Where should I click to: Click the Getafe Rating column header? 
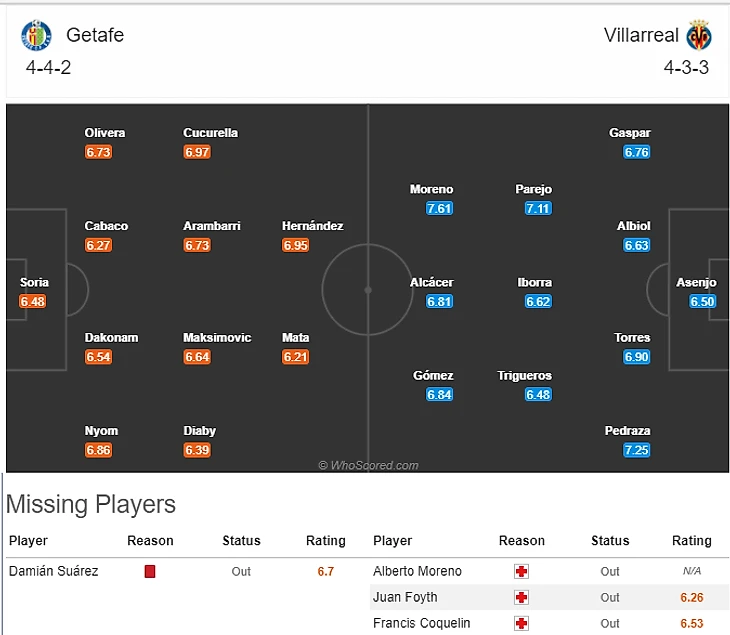[x=325, y=540]
